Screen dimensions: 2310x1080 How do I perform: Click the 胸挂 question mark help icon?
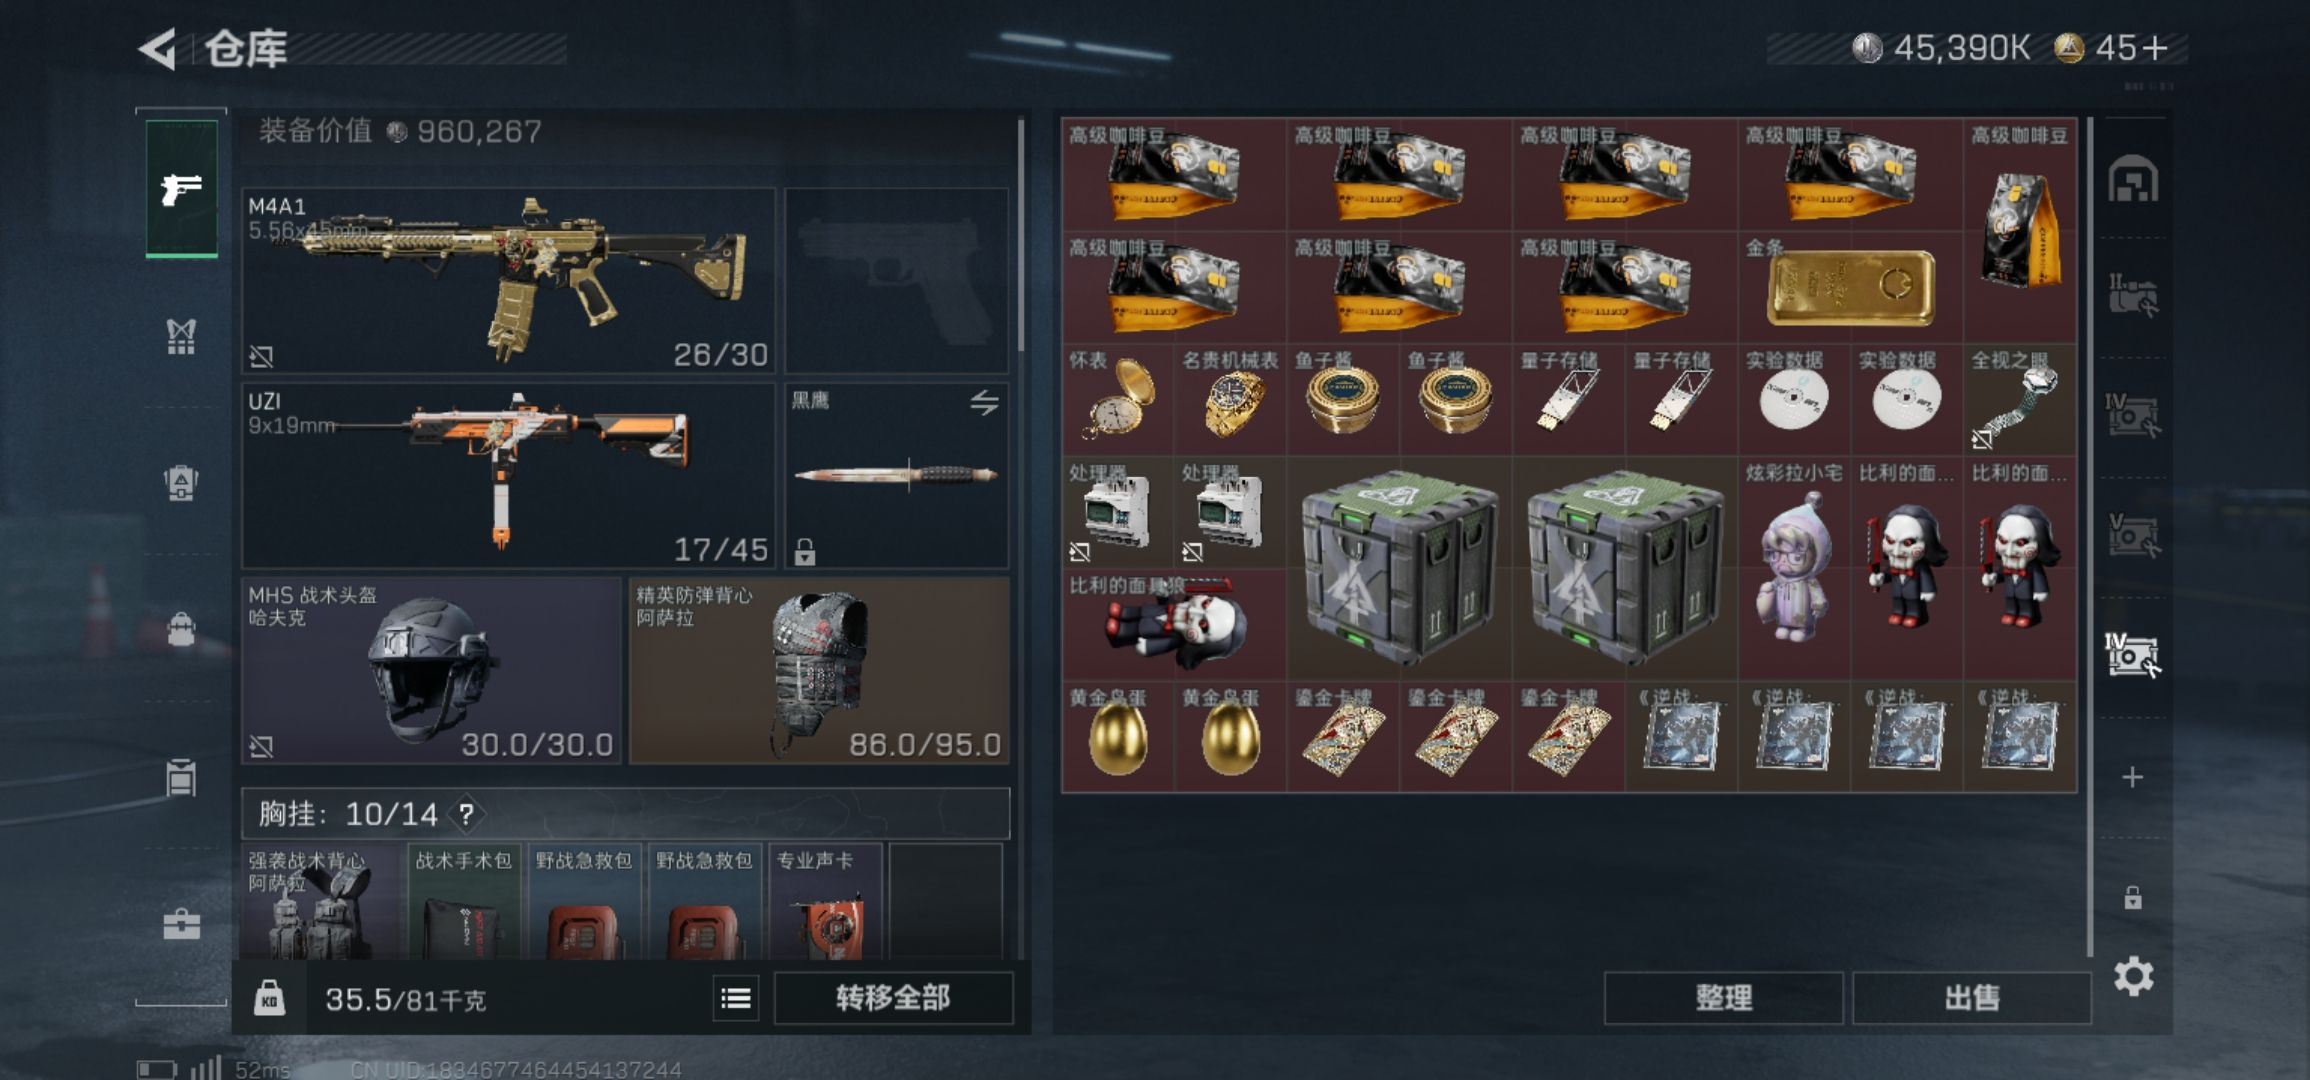click(466, 814)
